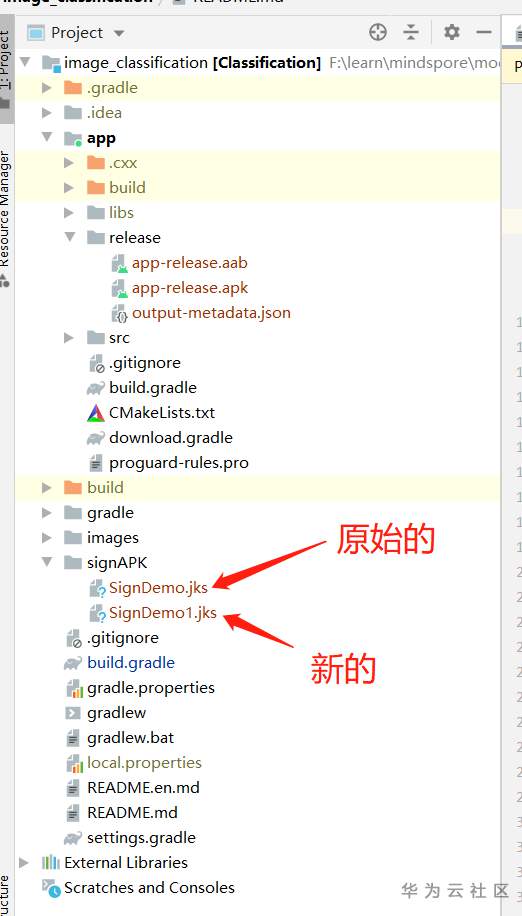Select CMakeLists.txt file
Screen dimensions: 522x916
point(162,413)
